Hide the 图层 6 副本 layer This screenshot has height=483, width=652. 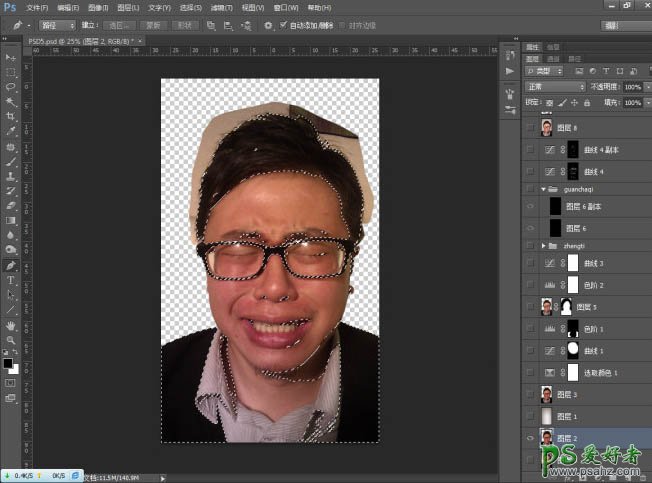pyautogui.click(x=530, y=207)
